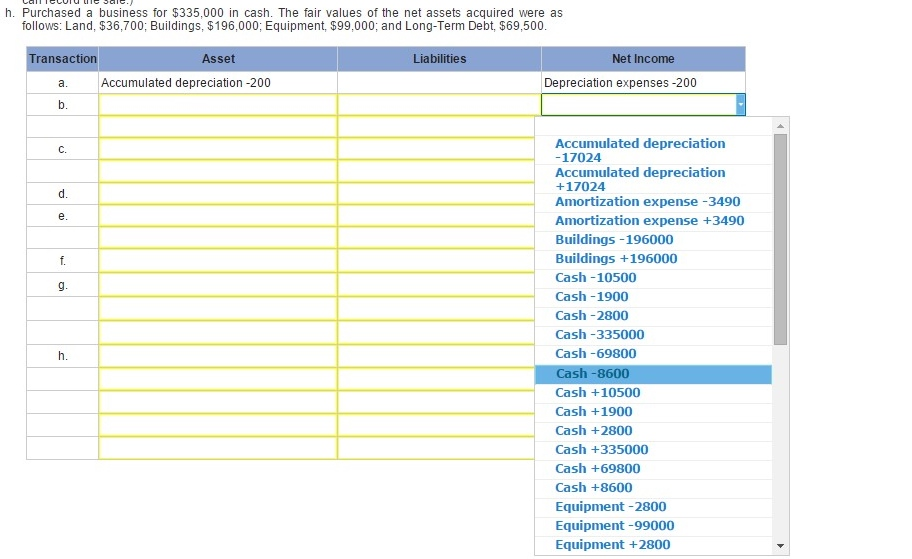The image size is (912, 559).
Task: Open Net Income cell showing Depreciation expenses -200
Action: [642, 83]
